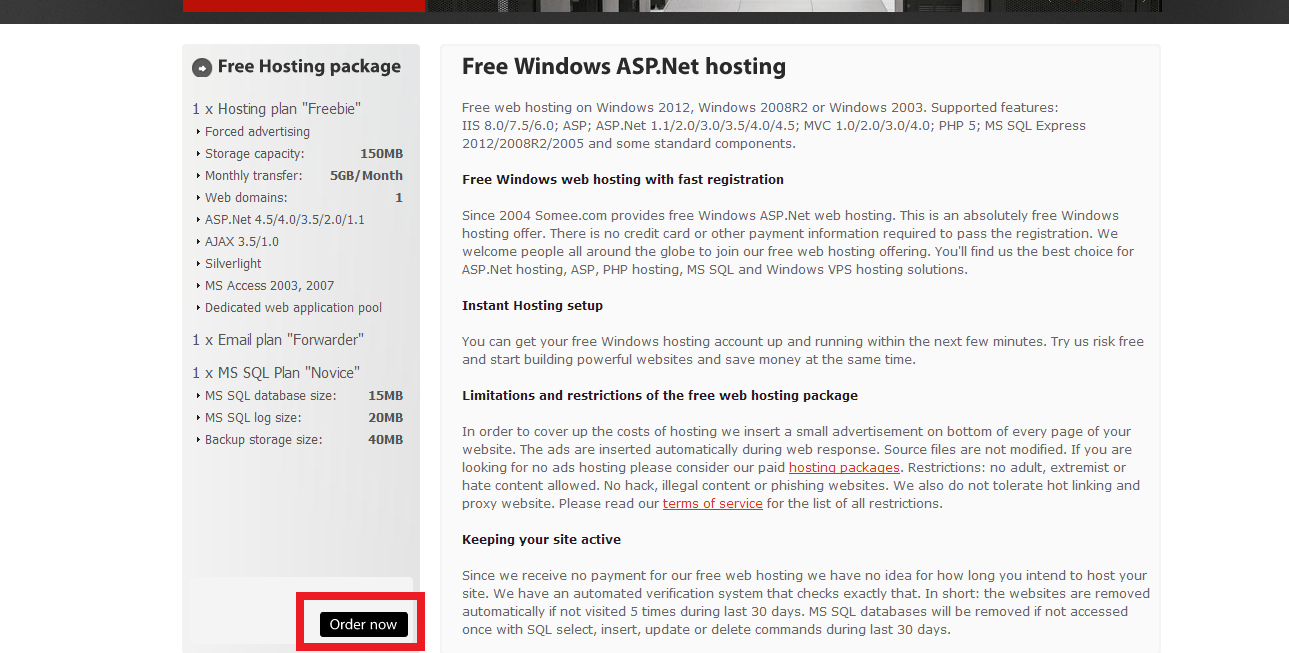
Task: Click the Instant Hosting setup subheading
Action: point(532,306)
